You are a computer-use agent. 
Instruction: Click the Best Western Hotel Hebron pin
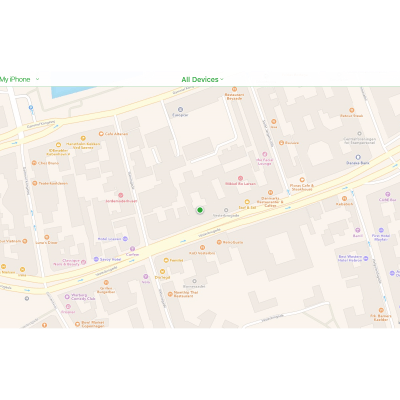(x=366, y=258)
